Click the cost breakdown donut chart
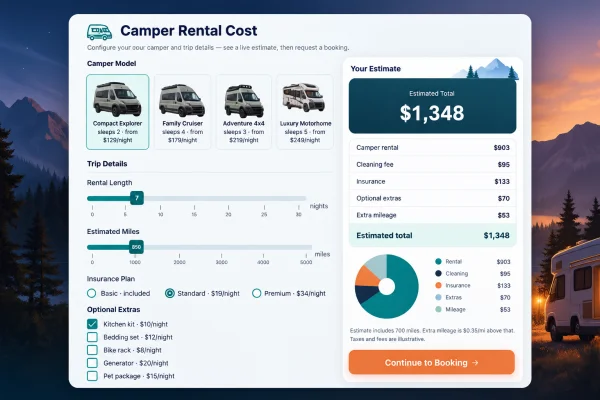The height and width of the screenshot is (400, 600). 387,286
